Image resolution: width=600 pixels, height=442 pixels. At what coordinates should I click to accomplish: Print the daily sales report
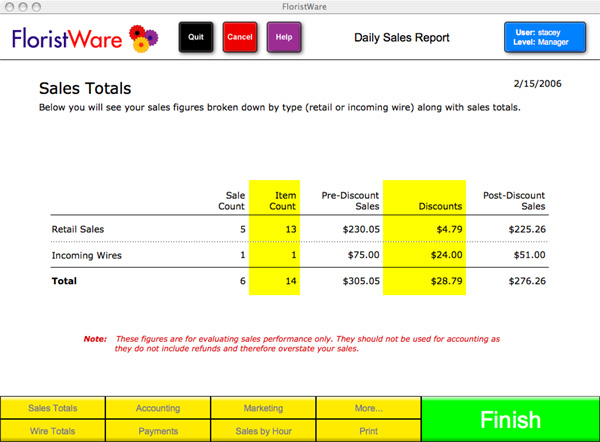[368, 431]
